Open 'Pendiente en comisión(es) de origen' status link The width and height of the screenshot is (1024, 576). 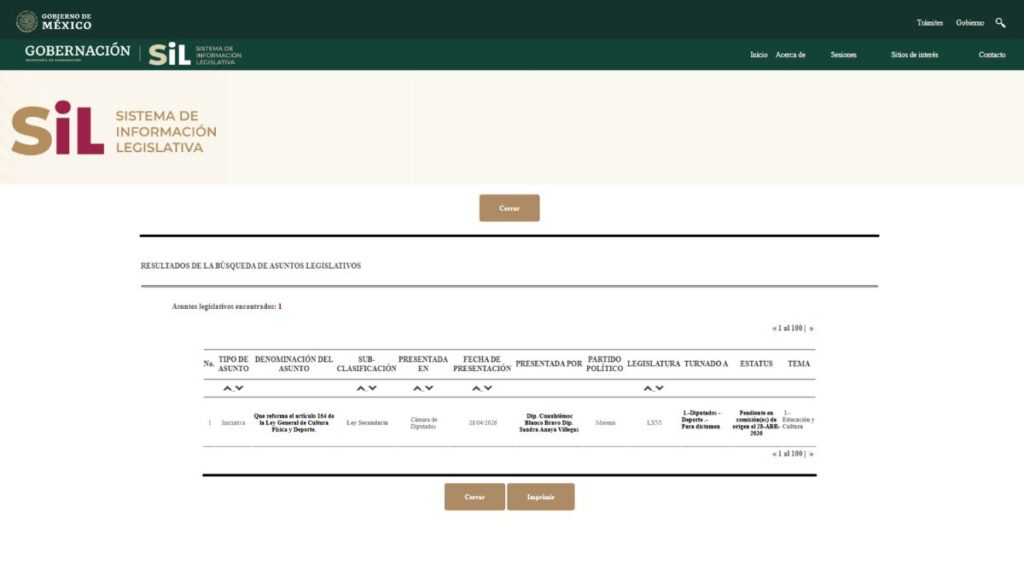pyautogui.click(x=756, y=423)
